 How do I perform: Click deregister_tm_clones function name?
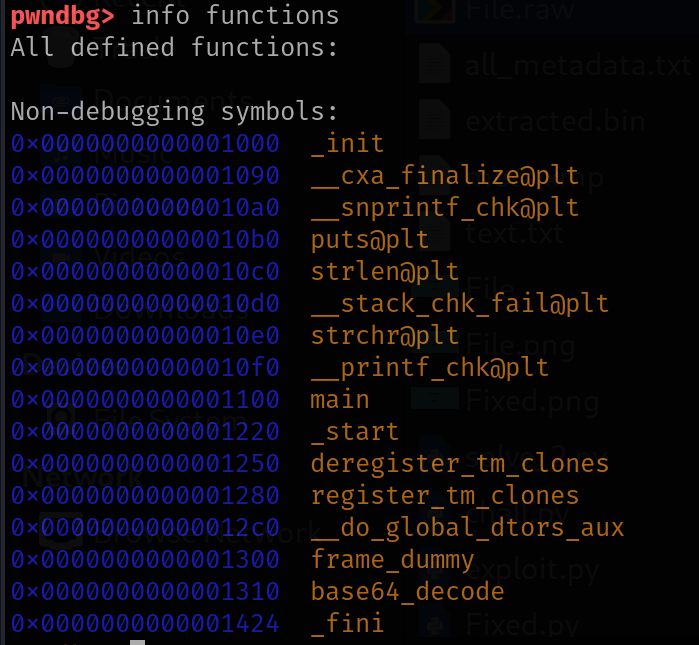[x=460, y=464]
